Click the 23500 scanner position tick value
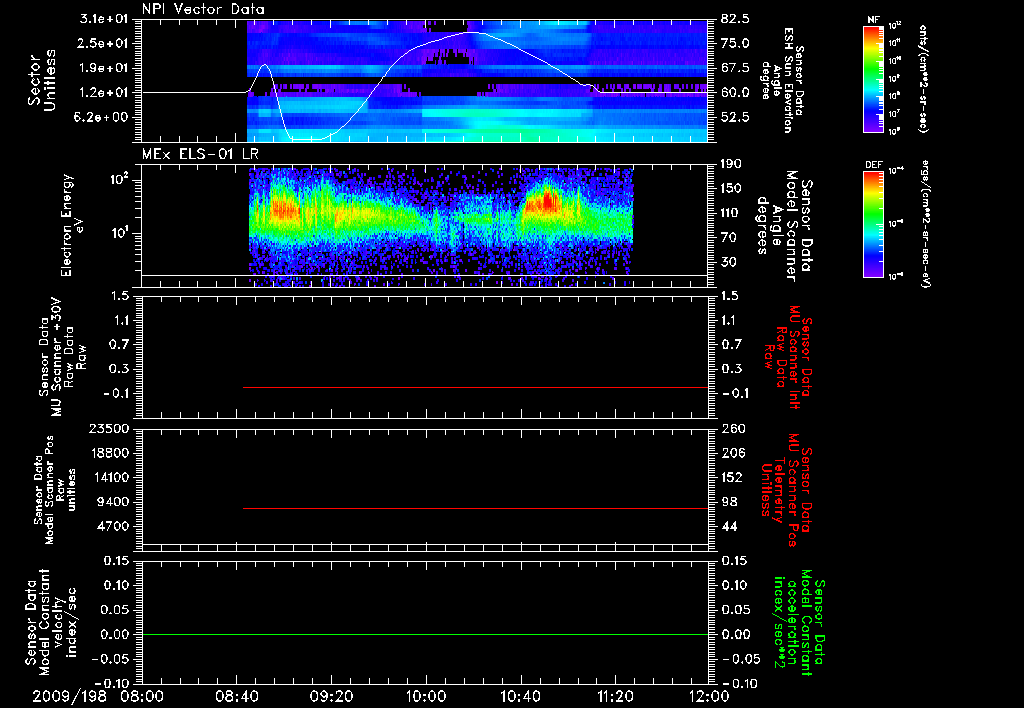 108,429
